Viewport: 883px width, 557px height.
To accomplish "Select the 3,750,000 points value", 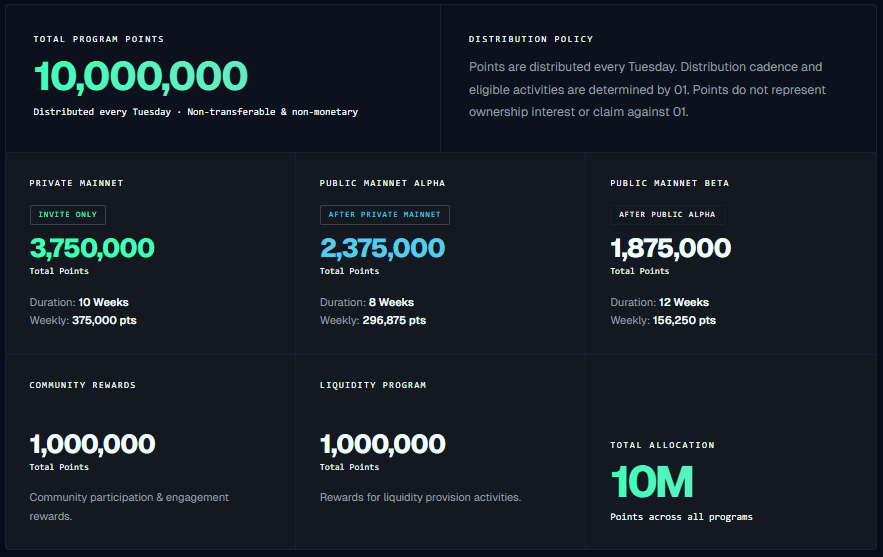I will point(92,248).
